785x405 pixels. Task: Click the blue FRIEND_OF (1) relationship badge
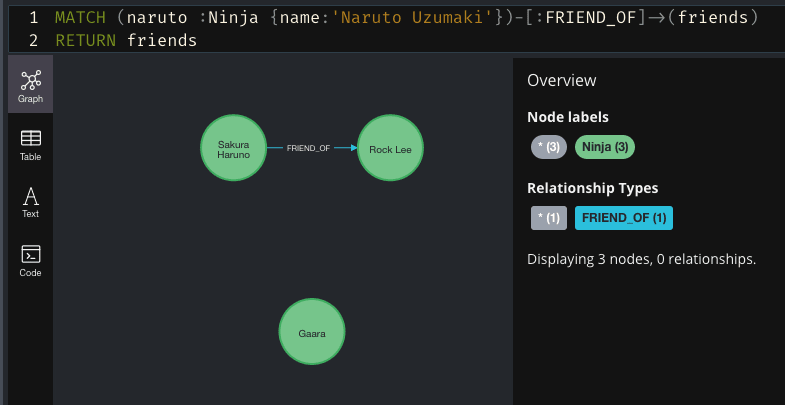[624, 218]
